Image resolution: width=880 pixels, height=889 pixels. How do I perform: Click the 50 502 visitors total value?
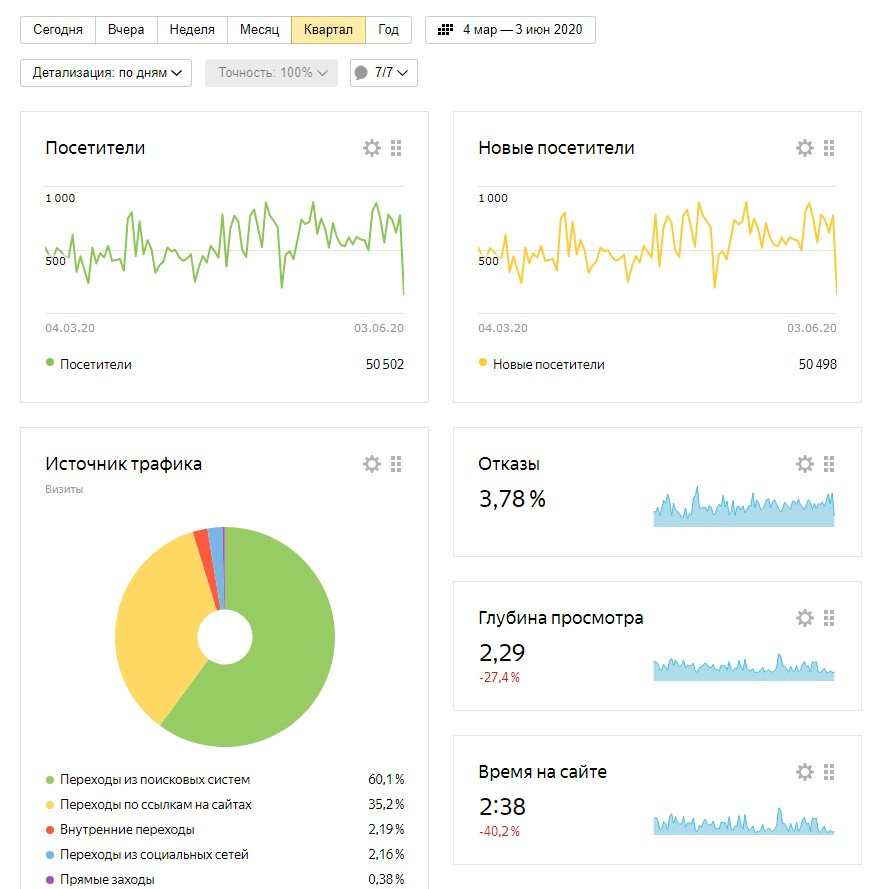point(385,364)
